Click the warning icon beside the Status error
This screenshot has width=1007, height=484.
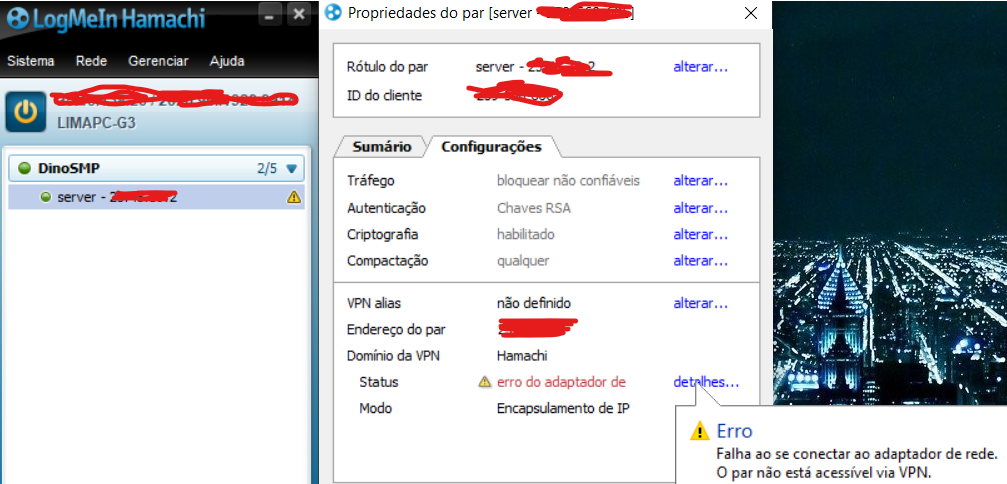pos(485,381)
